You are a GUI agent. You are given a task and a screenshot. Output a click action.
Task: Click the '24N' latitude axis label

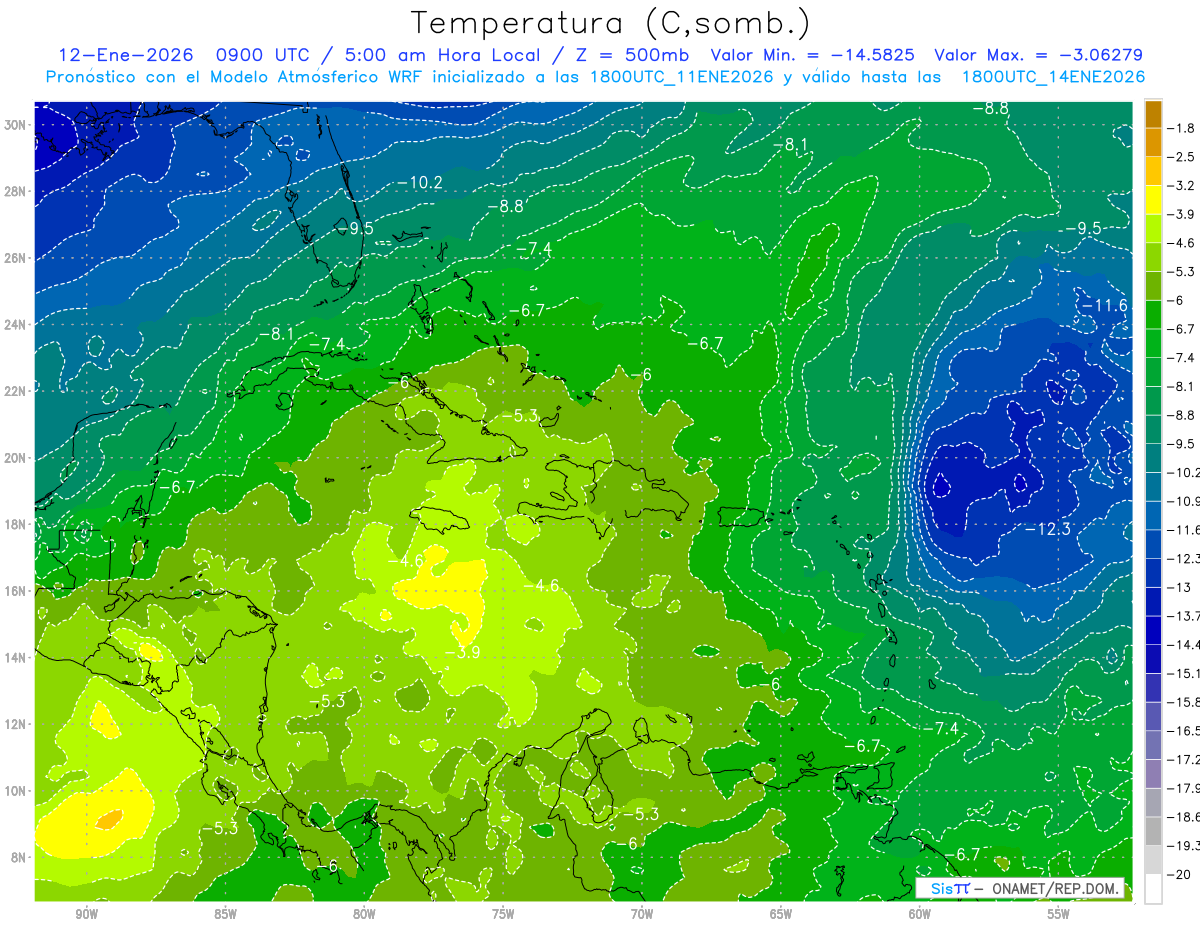pos(15,324)
